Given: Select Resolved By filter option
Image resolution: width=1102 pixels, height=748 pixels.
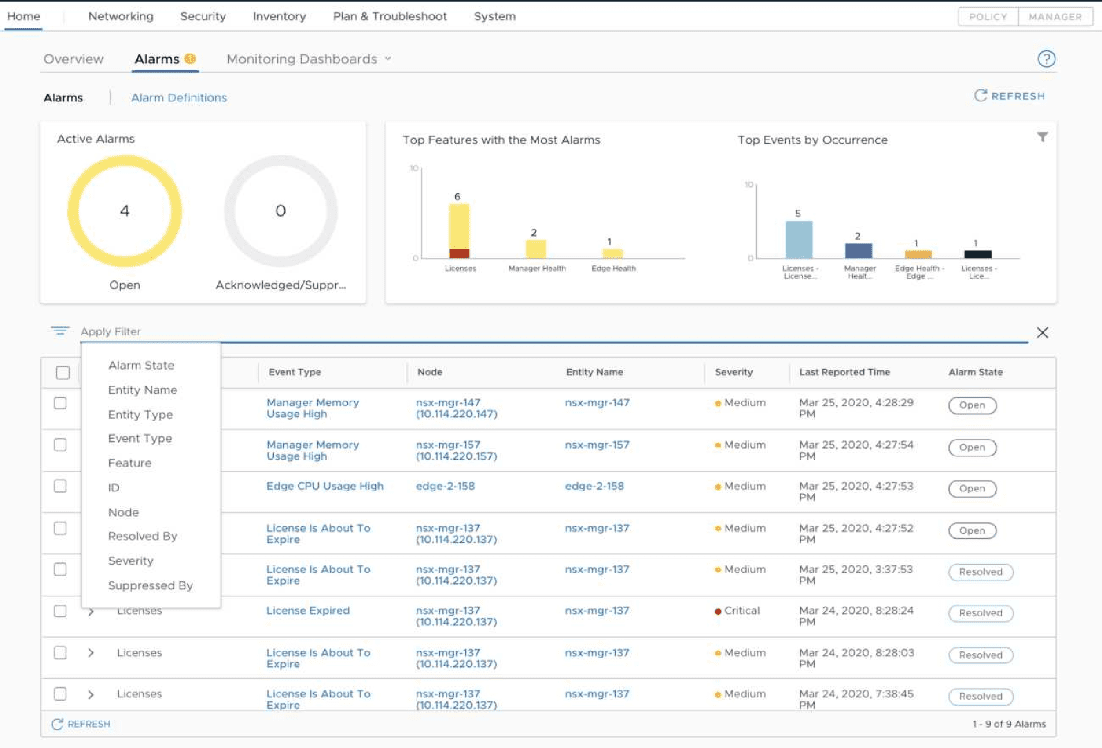Looking at the screenshot, I should coord(143,536).
